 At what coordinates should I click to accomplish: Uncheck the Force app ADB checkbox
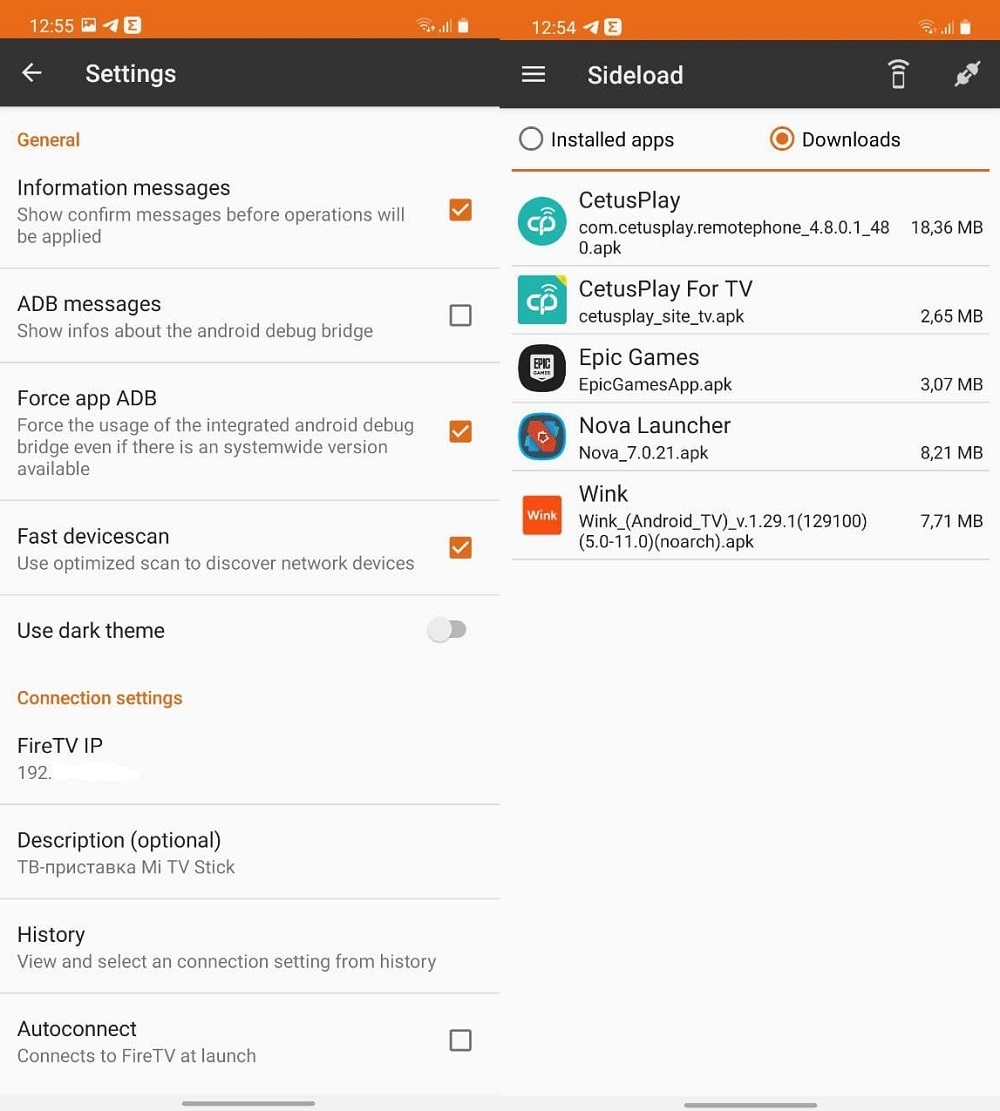tap(461, 432)
